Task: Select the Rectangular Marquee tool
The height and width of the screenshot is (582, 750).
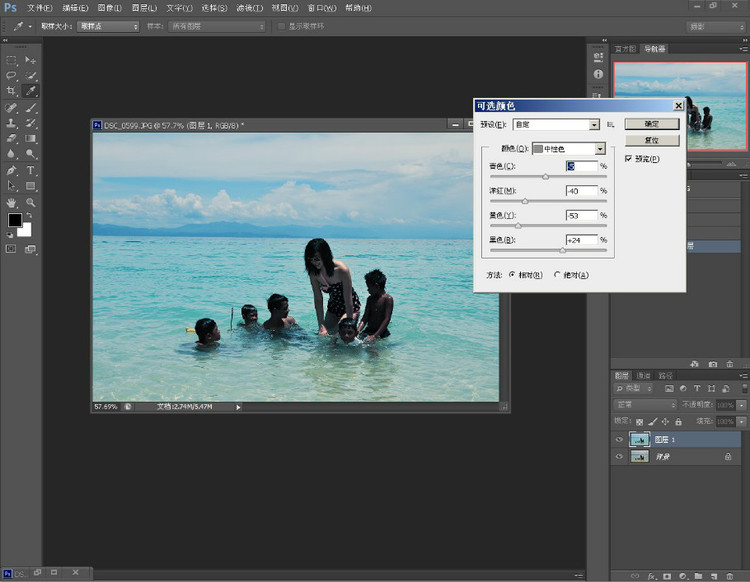Action: pyautogui.click(x=11, y=60)
